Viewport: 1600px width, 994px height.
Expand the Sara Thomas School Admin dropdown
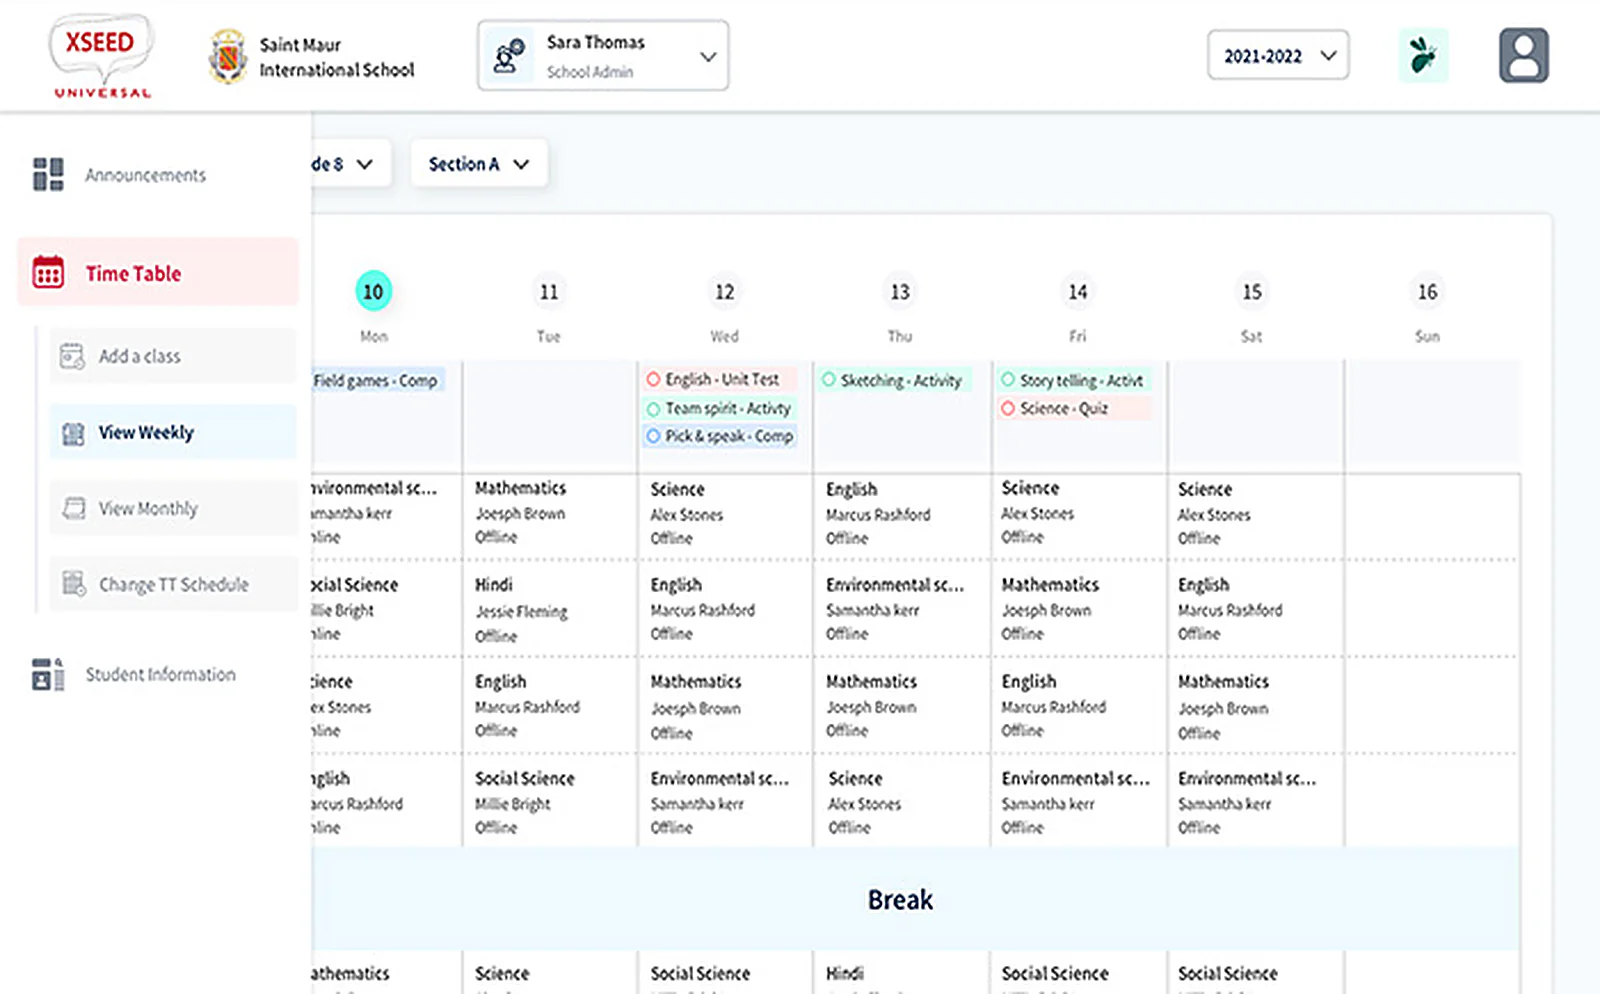coord(603,56)
